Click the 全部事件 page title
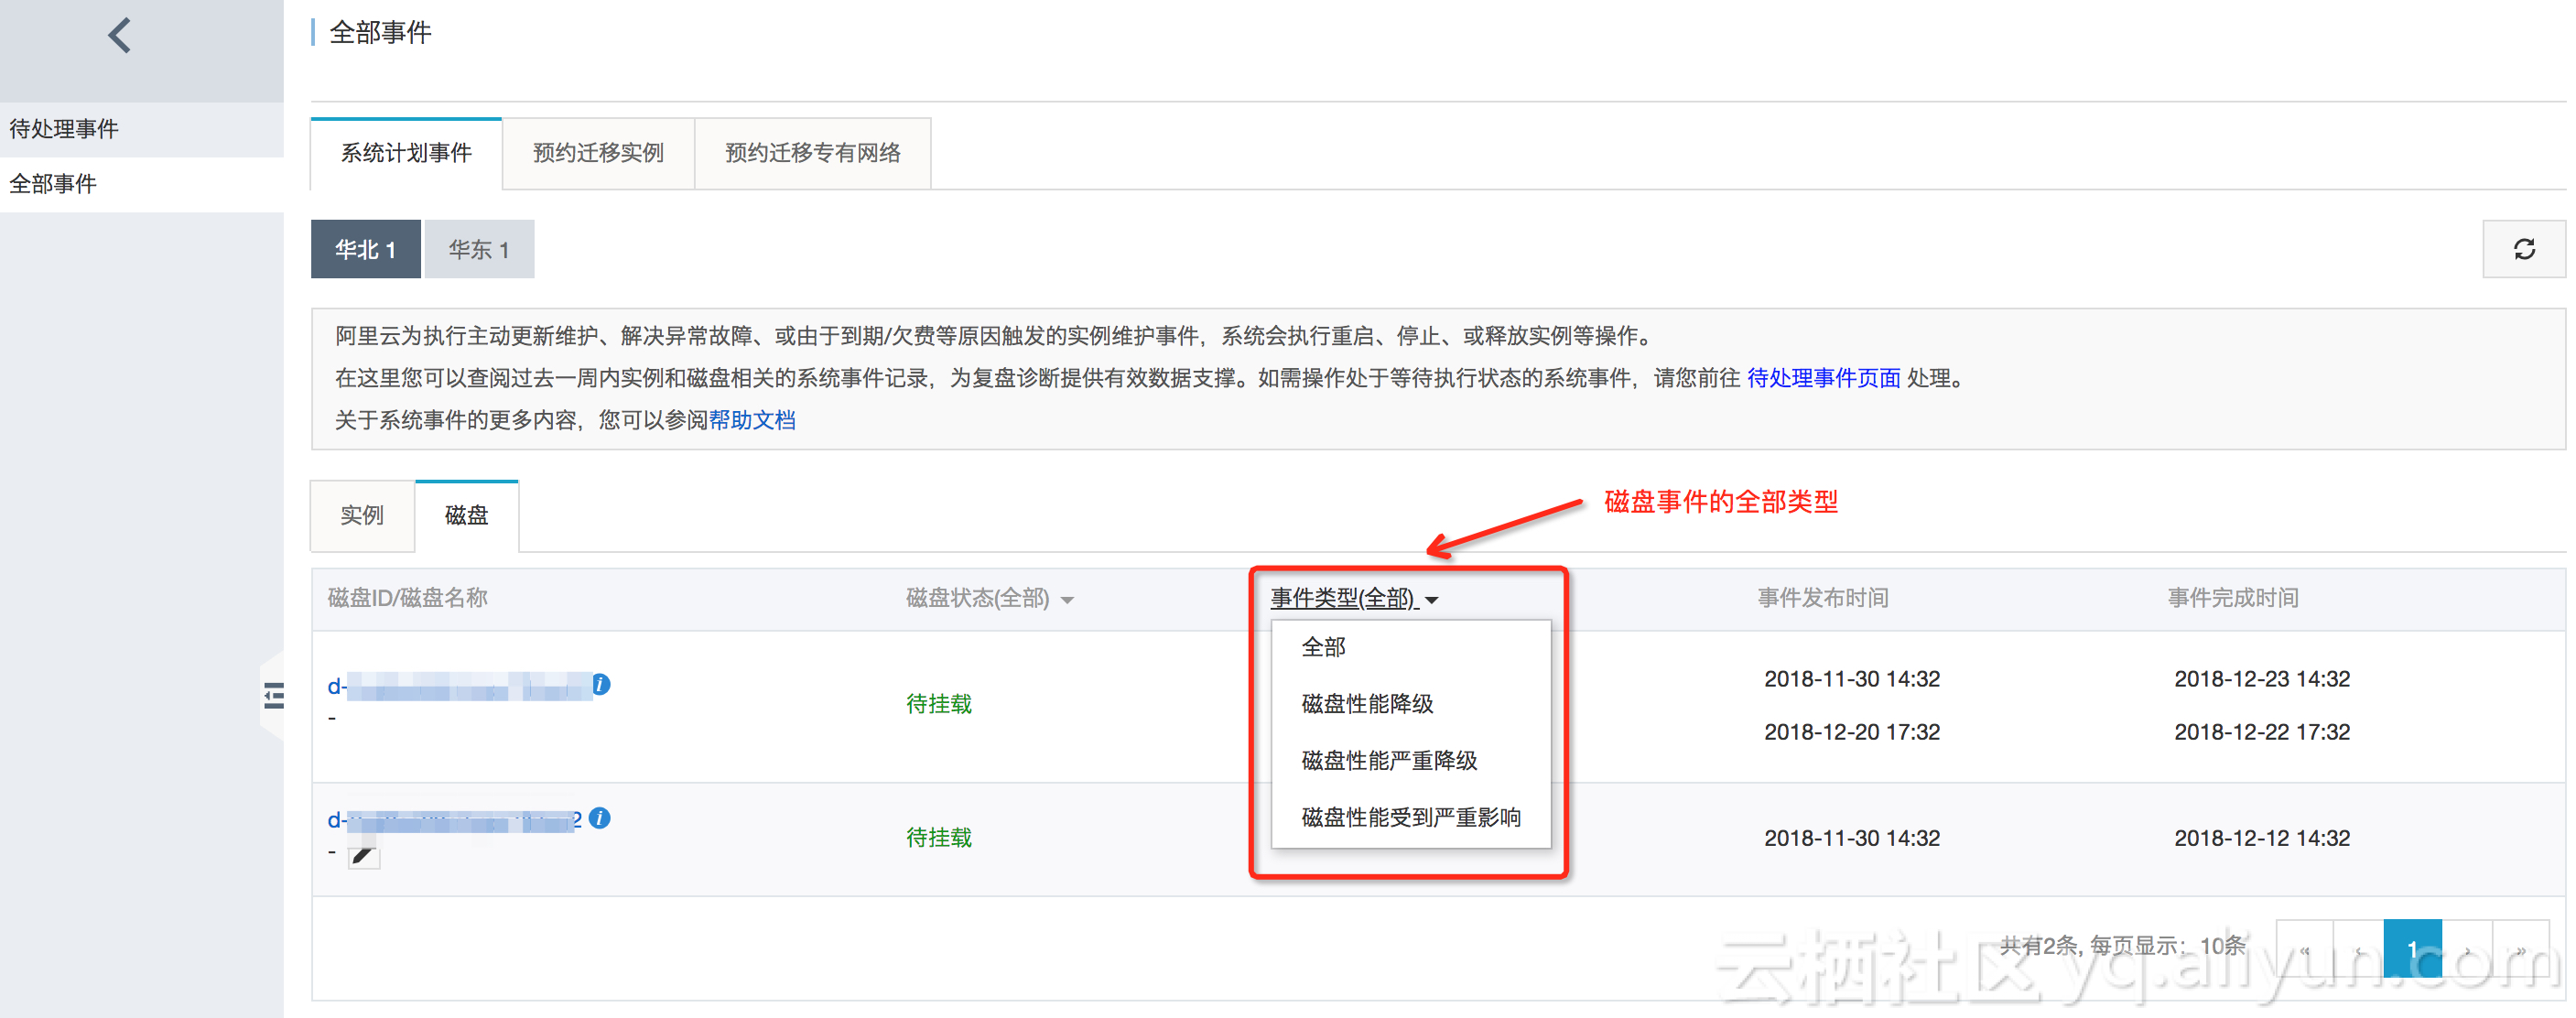The width and height of the screenshot is (2576, 1018). 380,33
